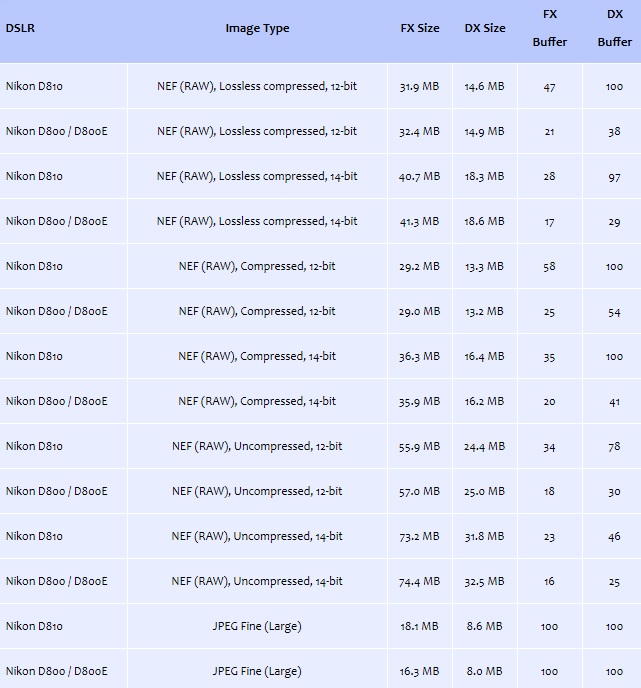The image size is (641, 688).
Task: Click the 31.9 MB FX size cell
Action: pyautogui.click(x=419, y=87)
